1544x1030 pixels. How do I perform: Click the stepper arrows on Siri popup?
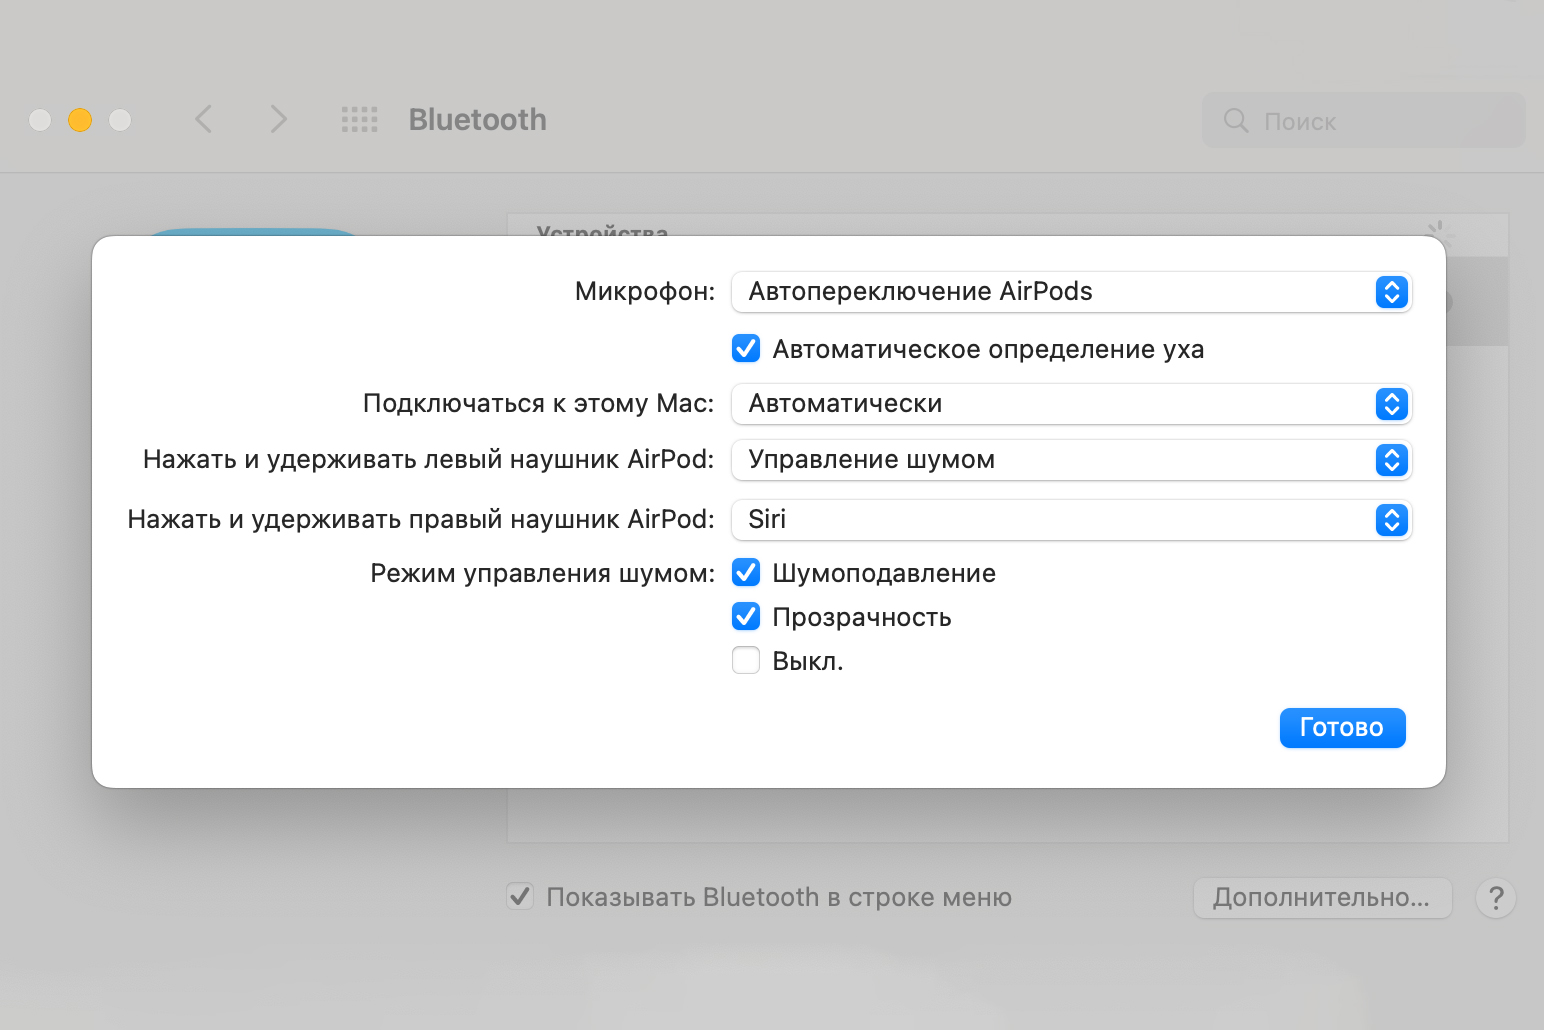coord(1391,520)
